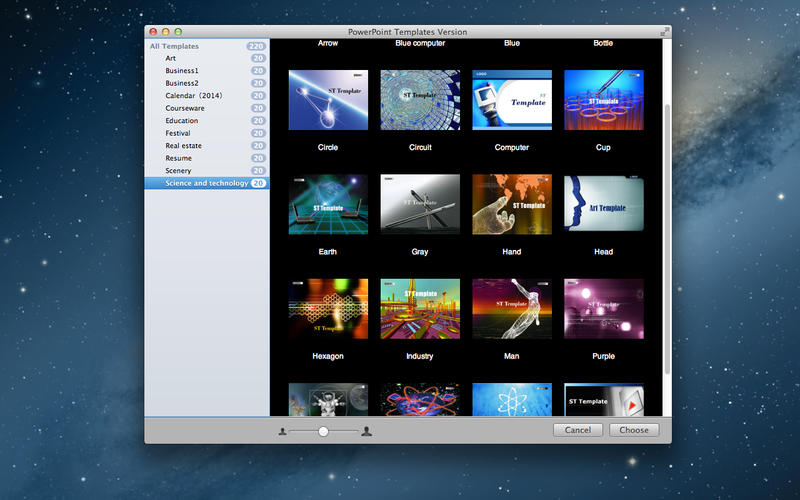
Task: Open the Art category
Action: pyautogui.click(x=171, y=58)
